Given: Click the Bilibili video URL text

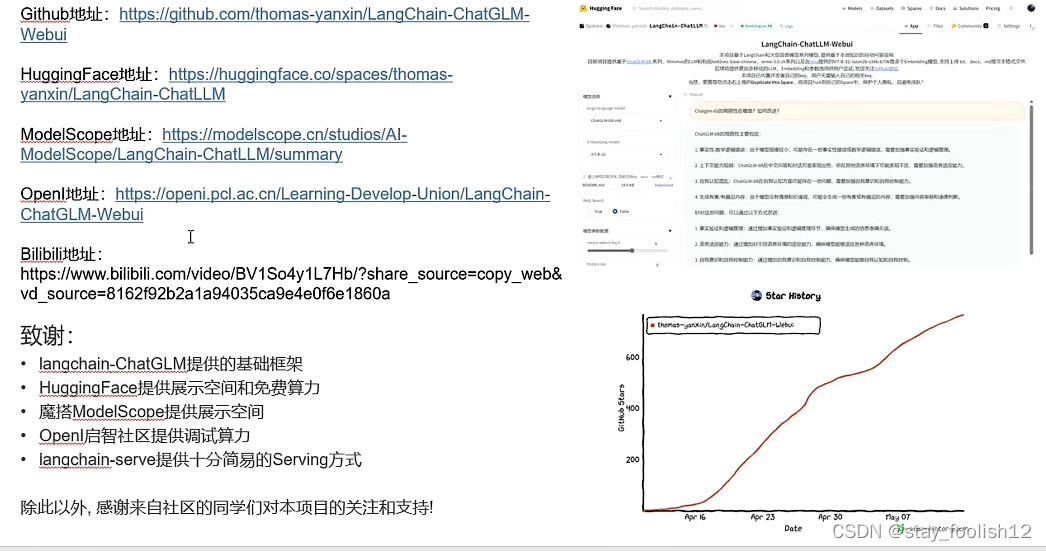Looking at the screenshot, I should coord(291,284).
